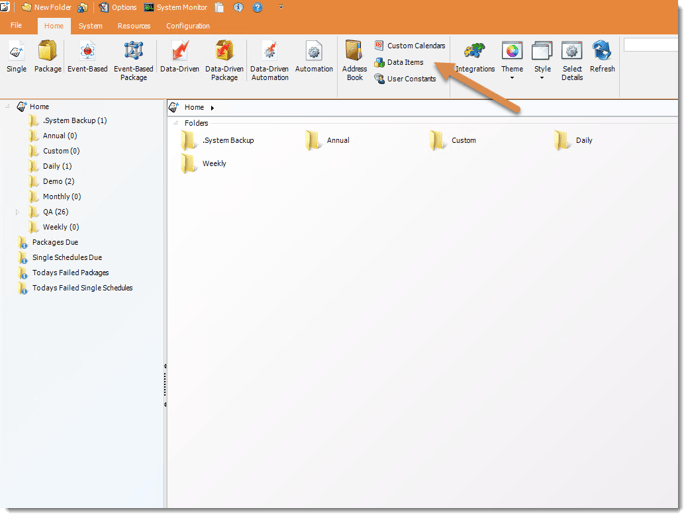688x518 pixels.
Task: Create a Package schedule
Action: click(47, 57)
